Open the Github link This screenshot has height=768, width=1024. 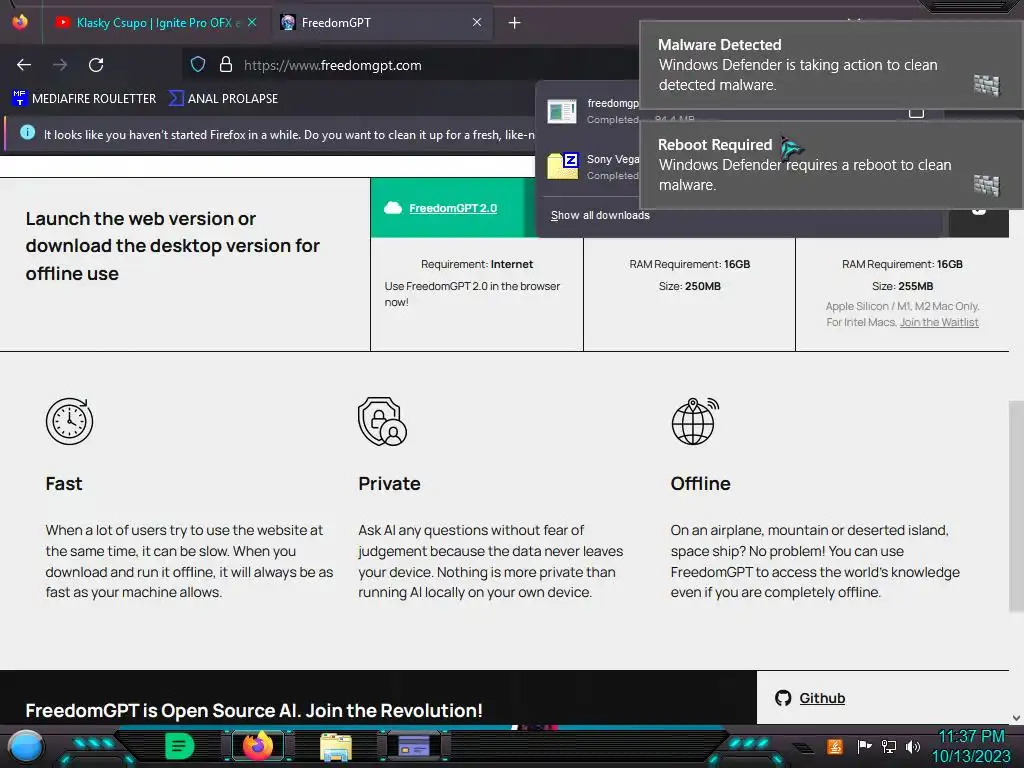[822, 698]
